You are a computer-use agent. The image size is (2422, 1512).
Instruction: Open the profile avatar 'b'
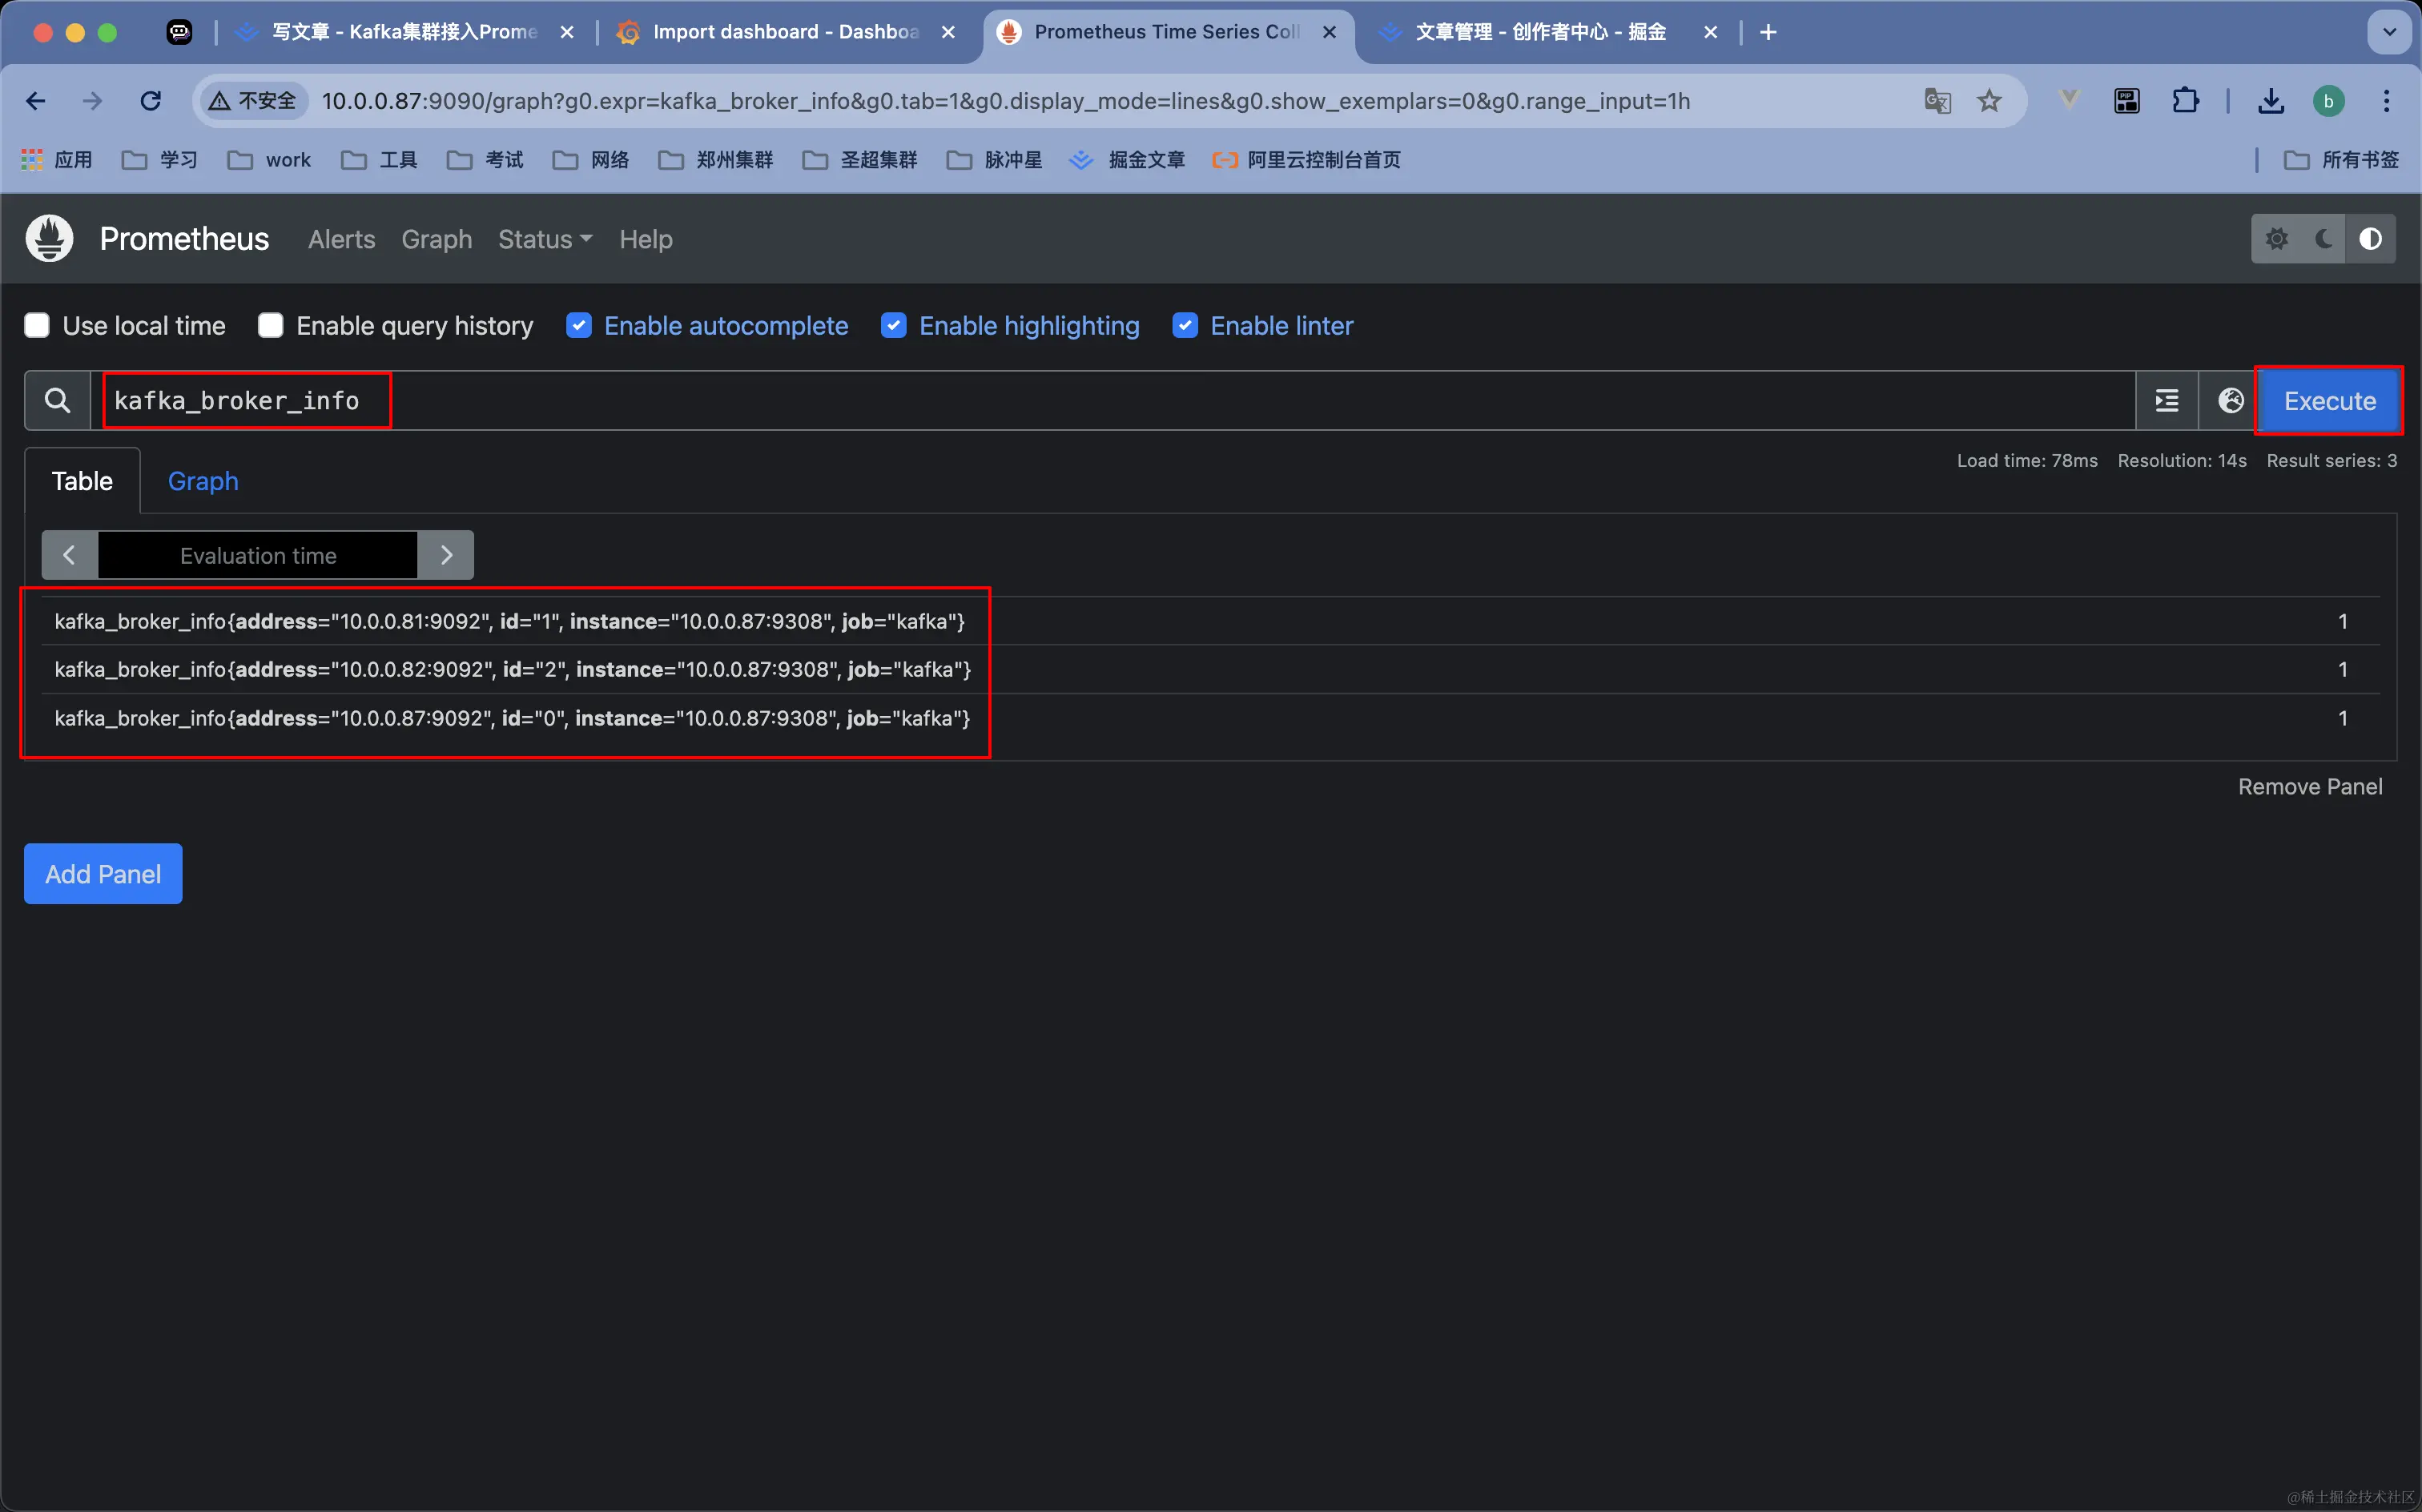(x=2328, y=101)
